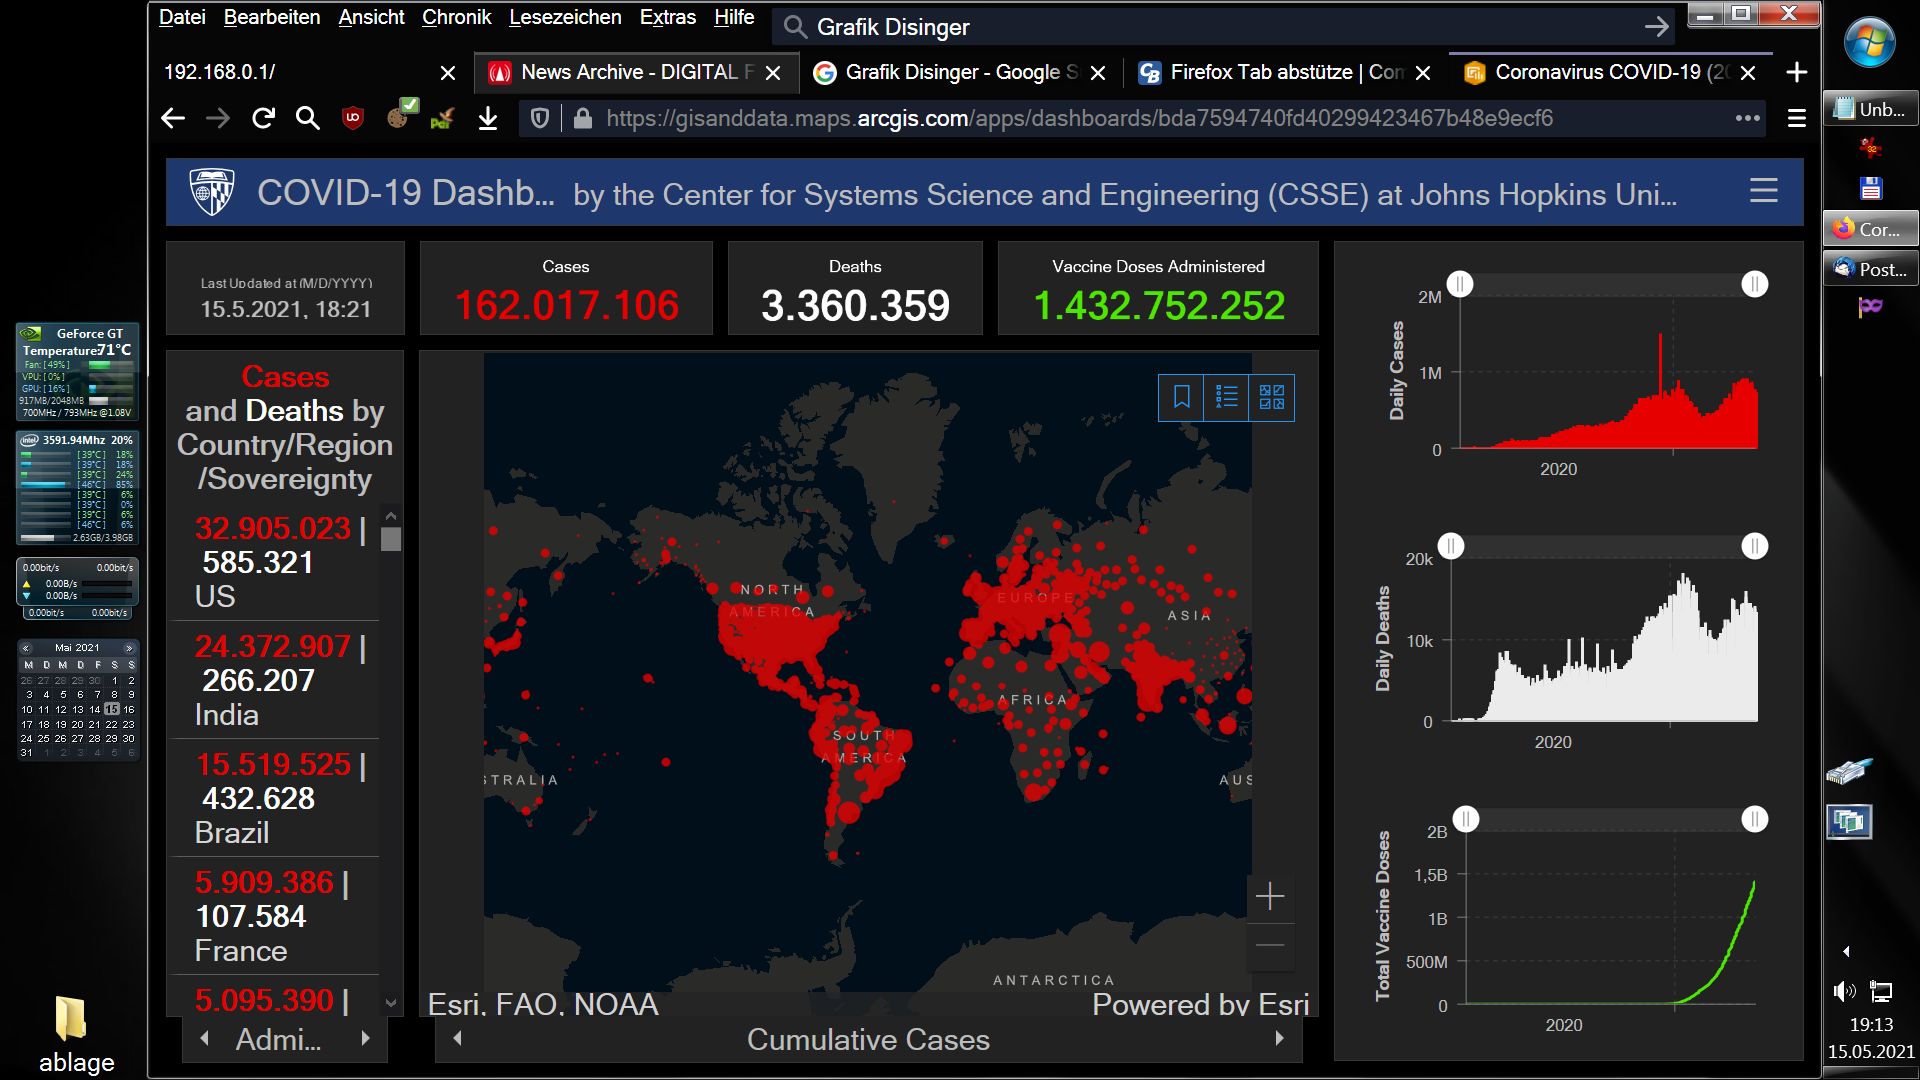Switch to the 192.168.0.1/ tab
Screen dimensions: 1920x1080
311,72
